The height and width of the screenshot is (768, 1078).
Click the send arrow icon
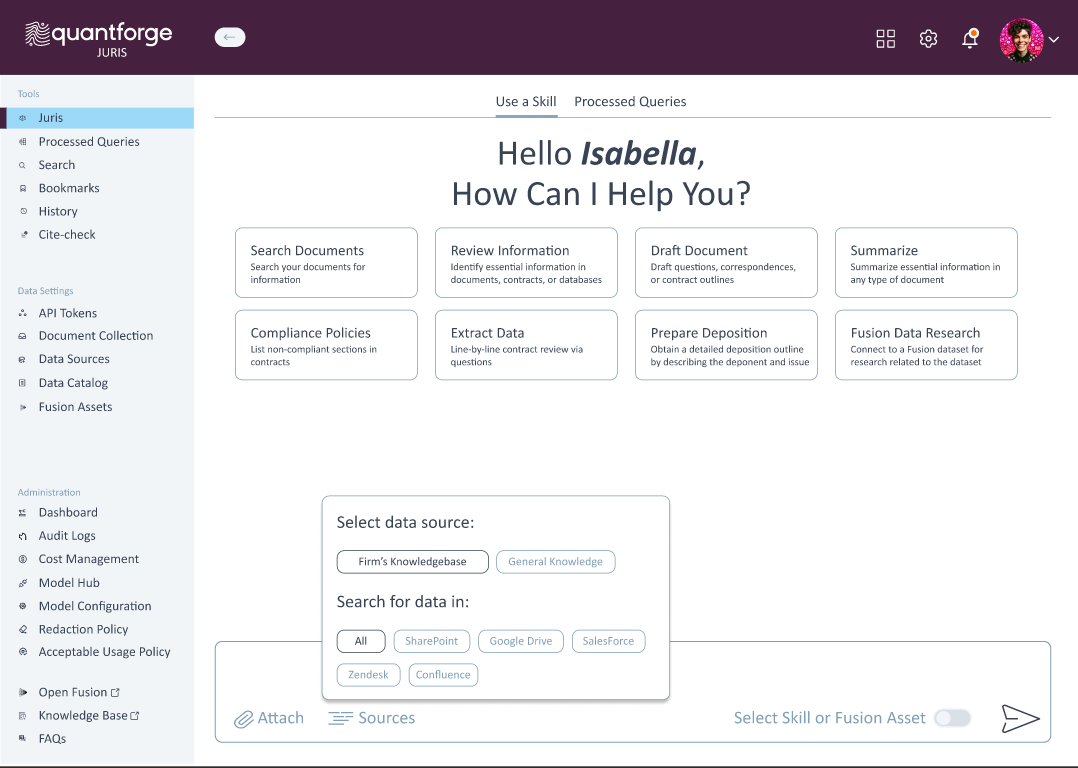pos(1020,718)
